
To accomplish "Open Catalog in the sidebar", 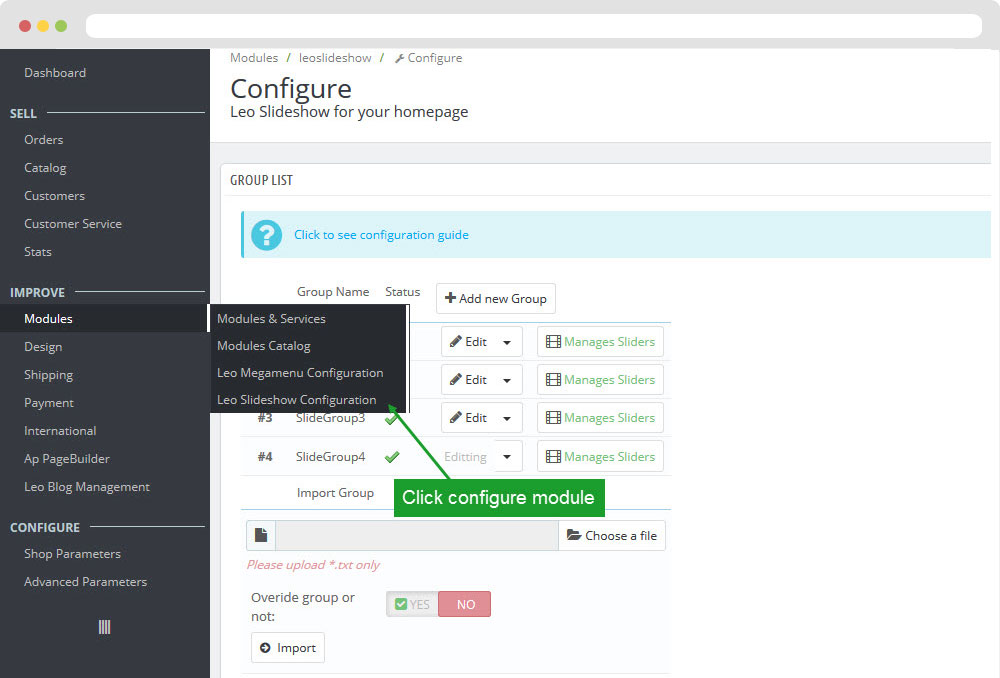I will click(x=45, y=168).
